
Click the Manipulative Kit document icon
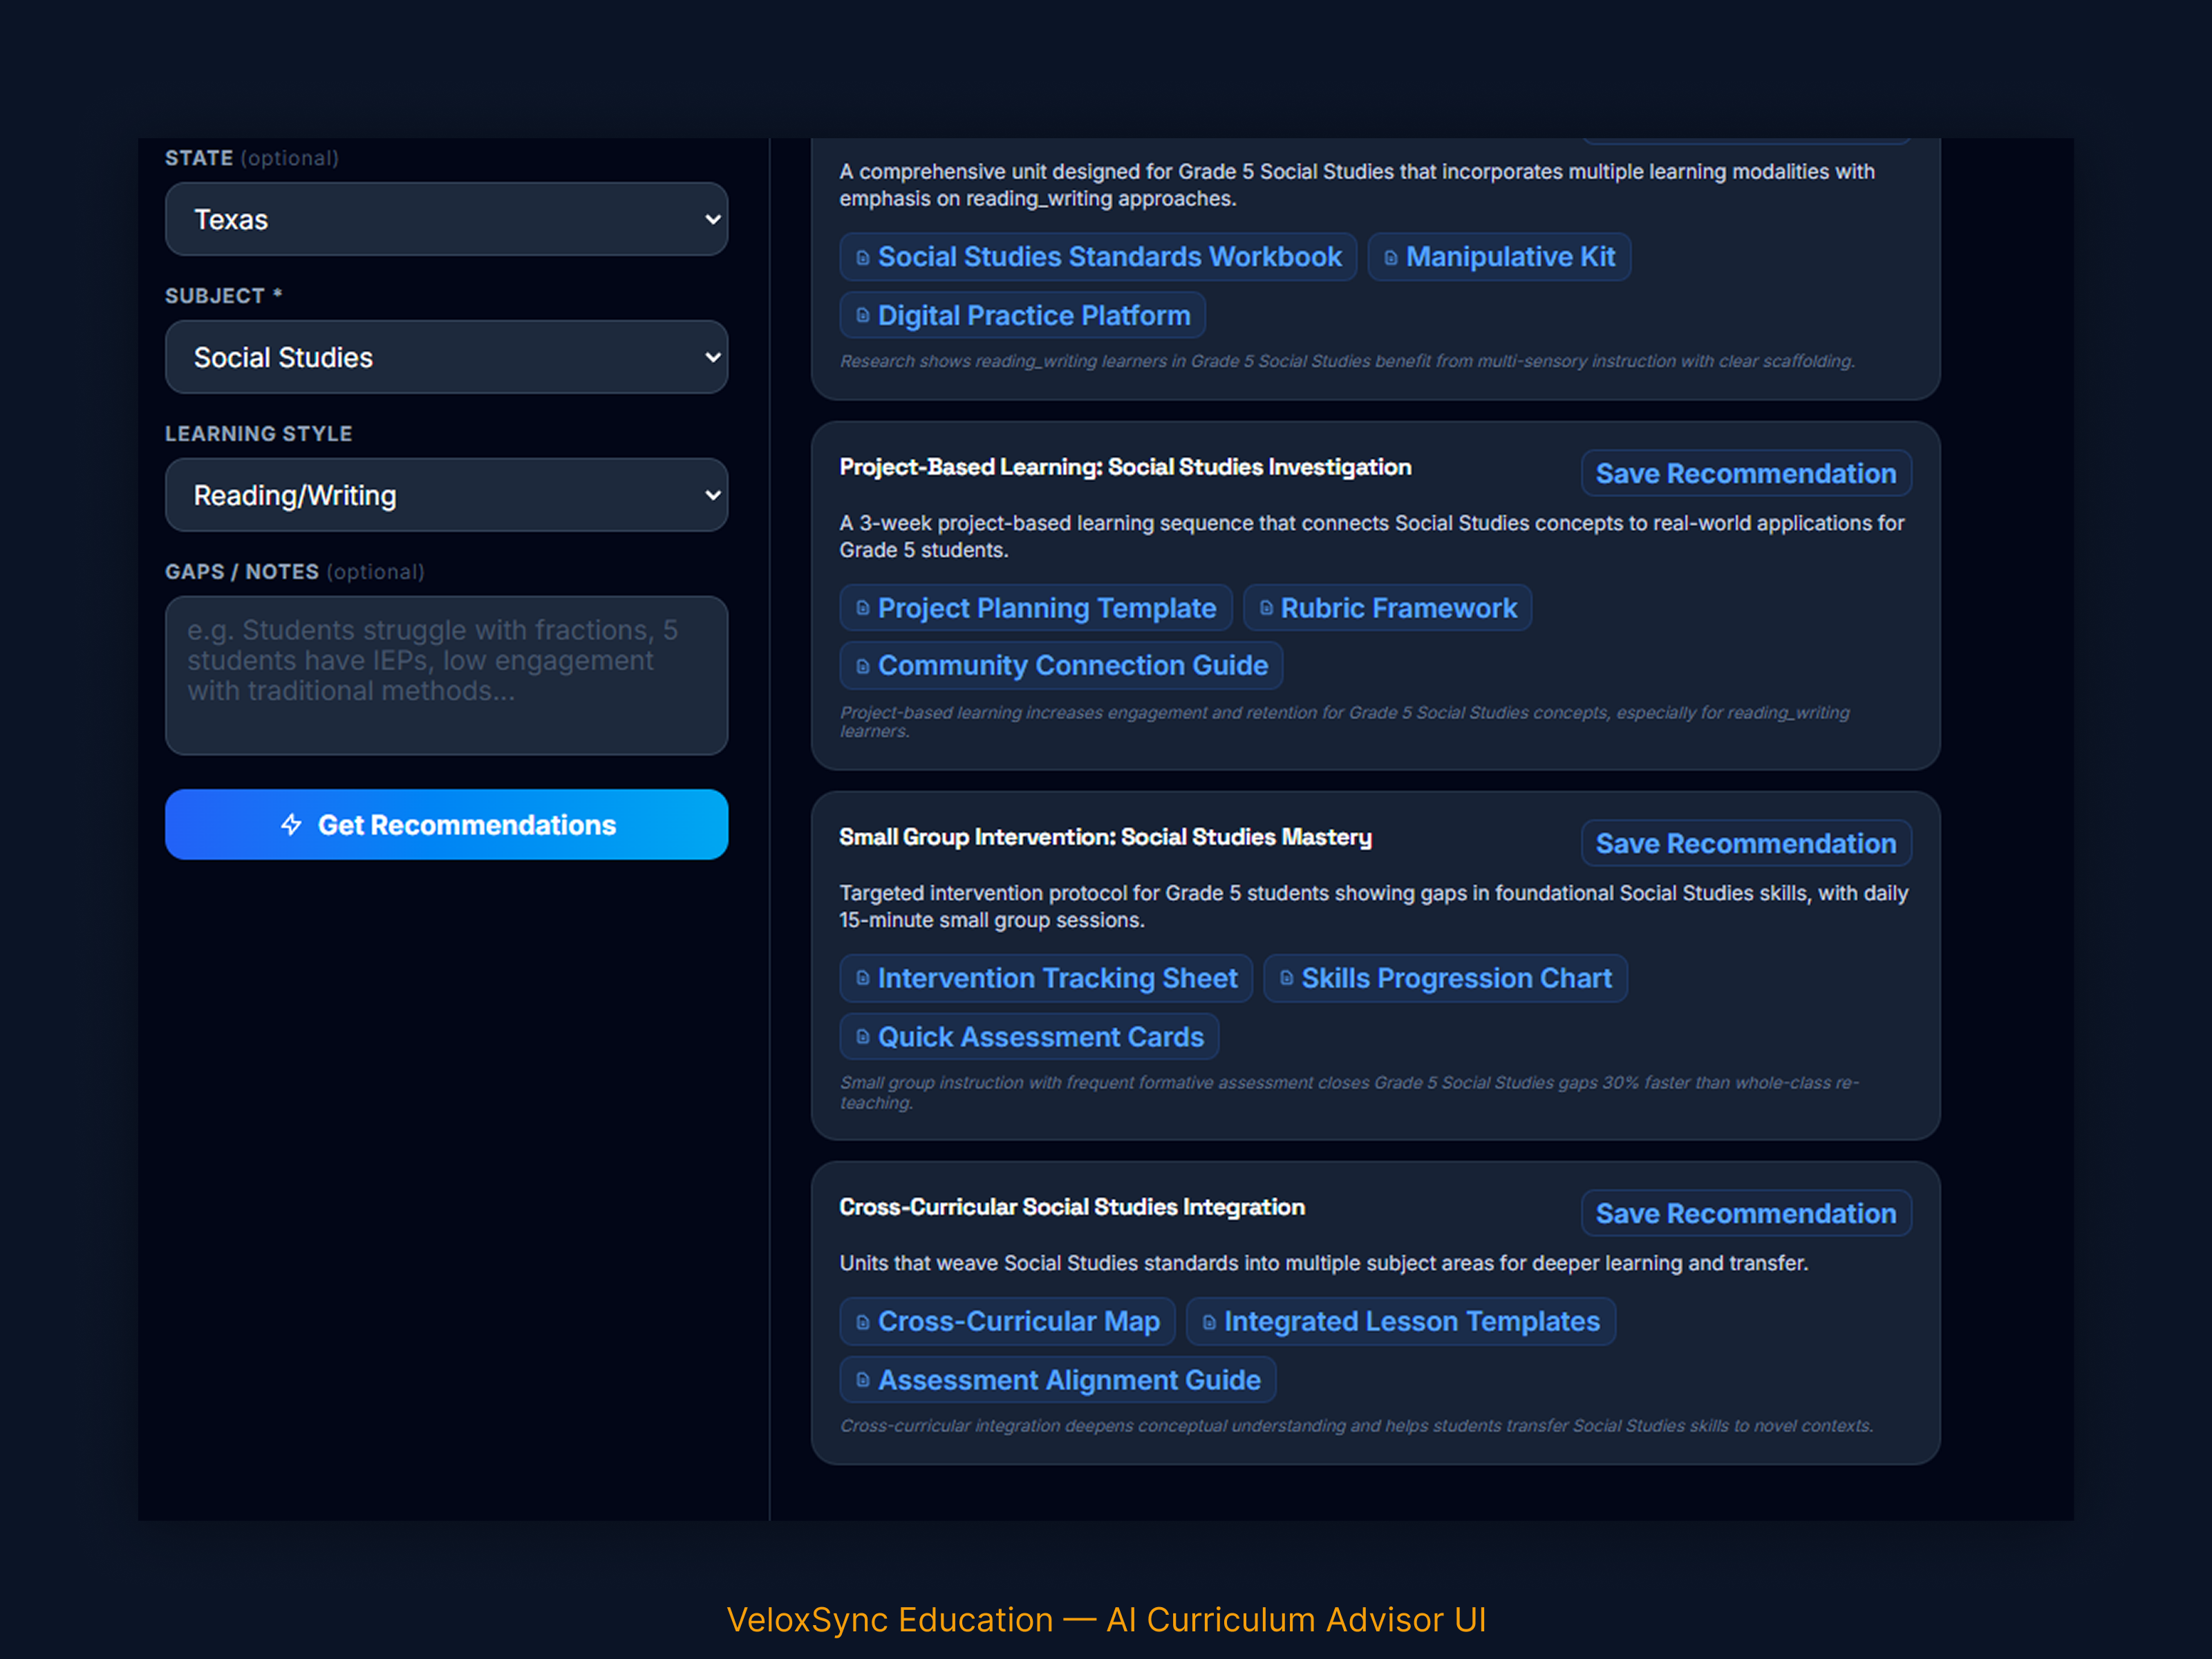1390,258
